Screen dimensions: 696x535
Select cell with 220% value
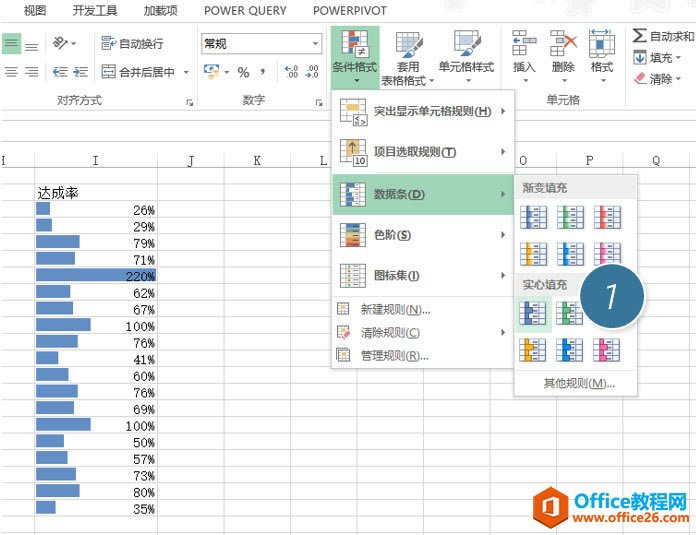[96, 275]
